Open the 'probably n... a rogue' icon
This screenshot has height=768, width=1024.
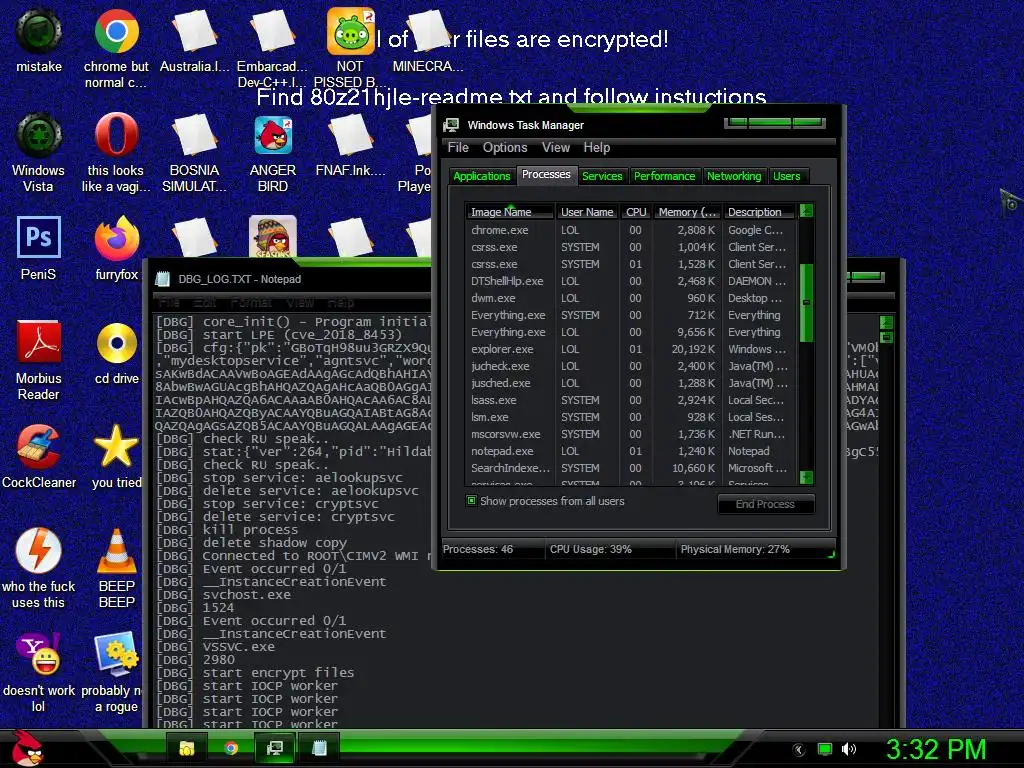112,673
